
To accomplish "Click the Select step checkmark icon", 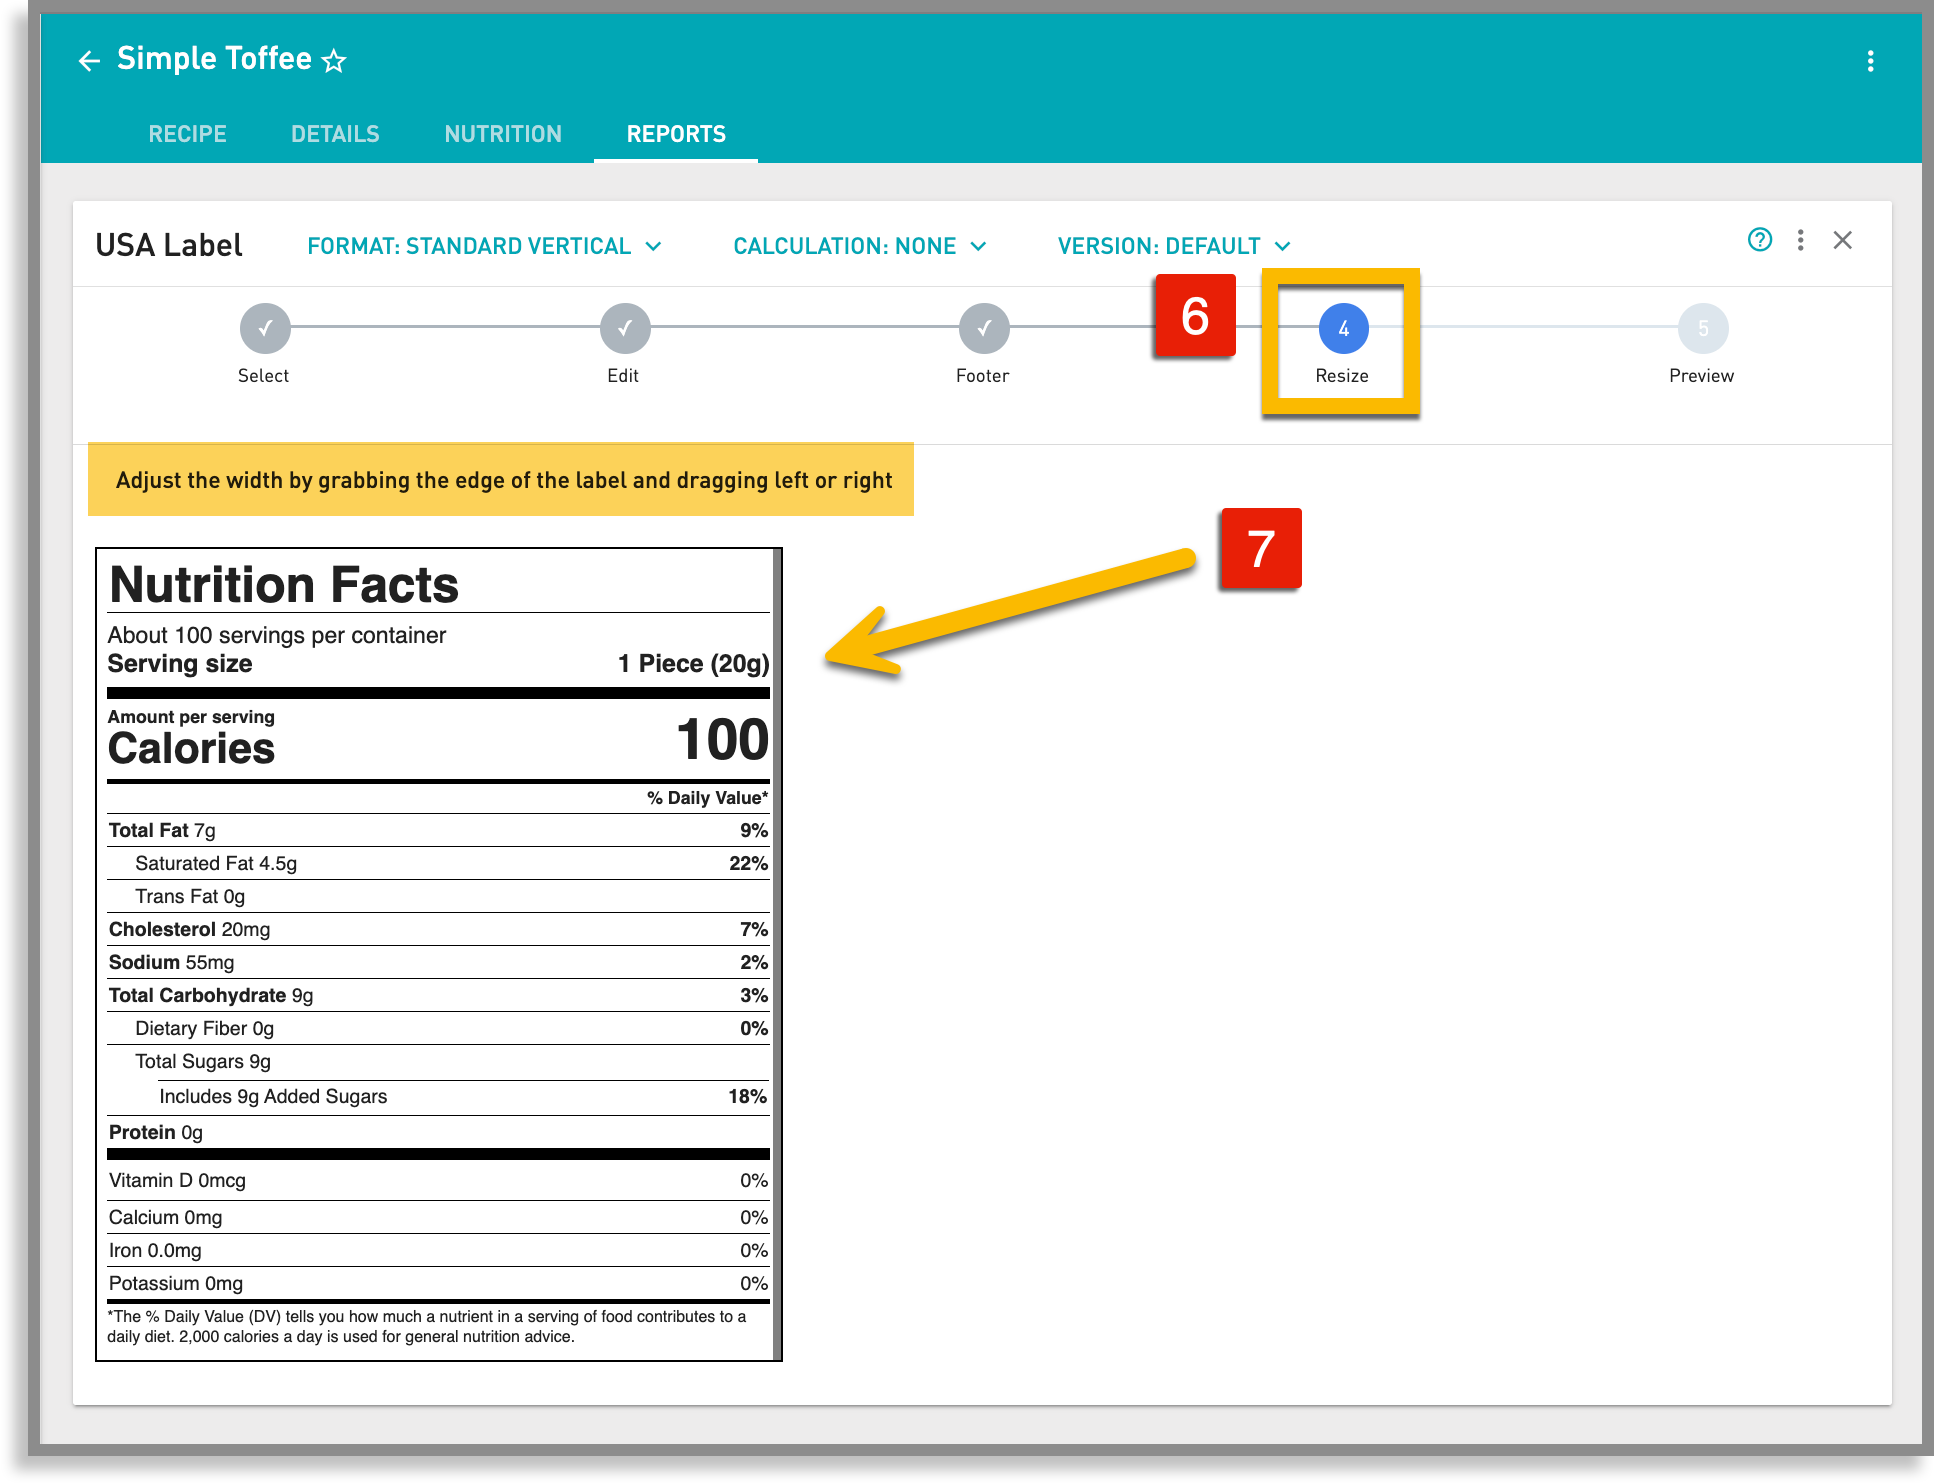I will point(264,328).
